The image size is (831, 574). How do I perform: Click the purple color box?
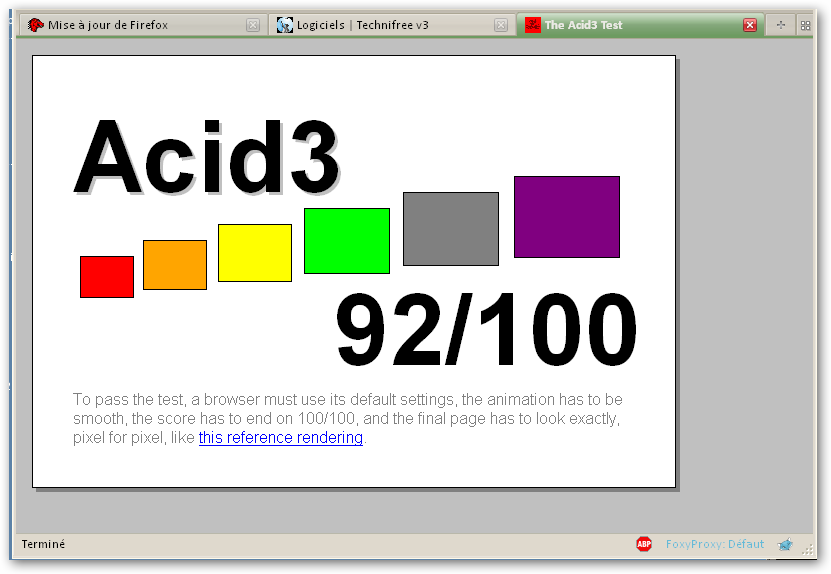point(567,217)
